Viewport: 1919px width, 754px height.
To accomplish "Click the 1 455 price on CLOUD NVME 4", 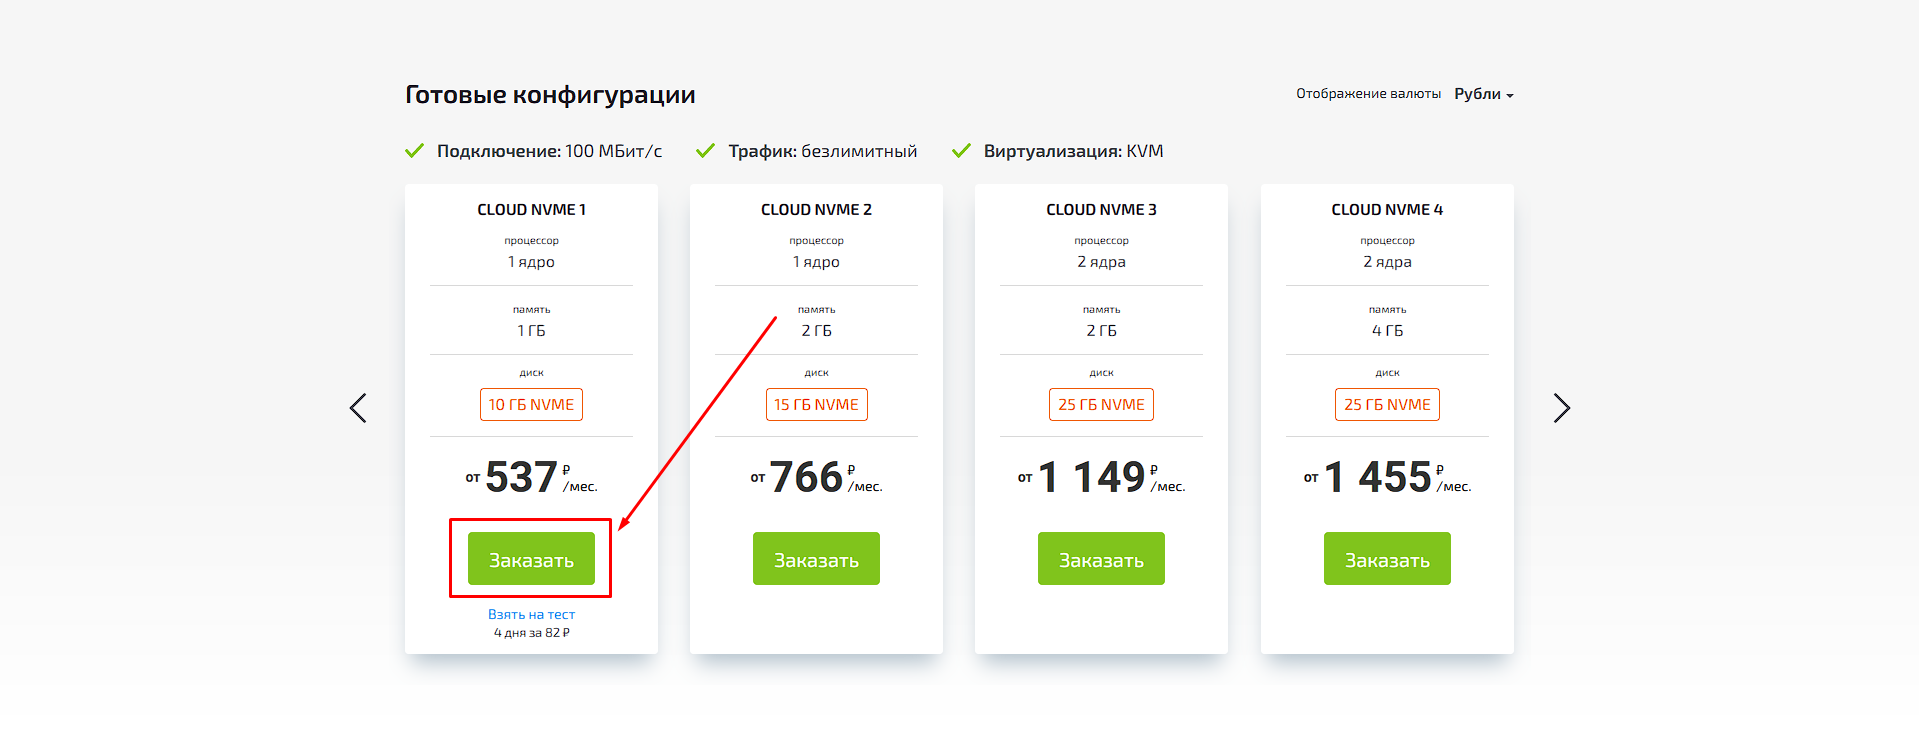I will 1378,477.
